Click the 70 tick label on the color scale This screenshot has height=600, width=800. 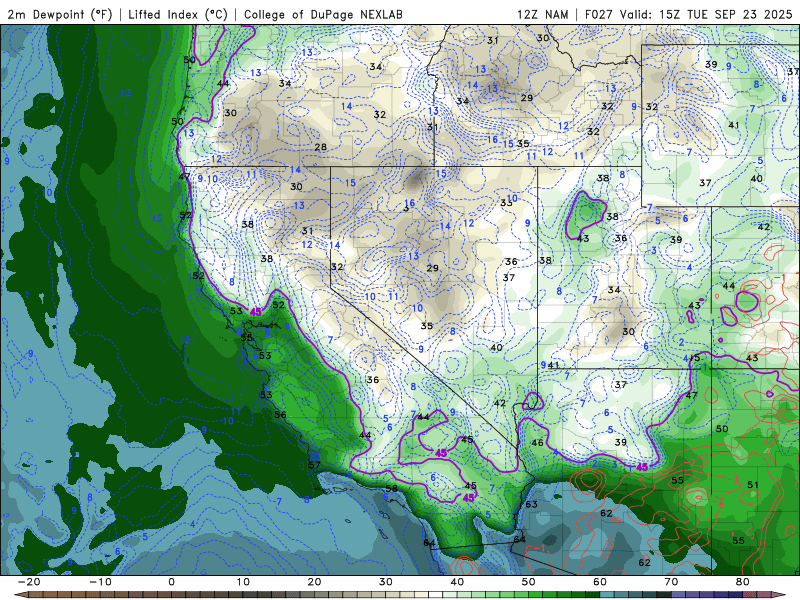671,582
